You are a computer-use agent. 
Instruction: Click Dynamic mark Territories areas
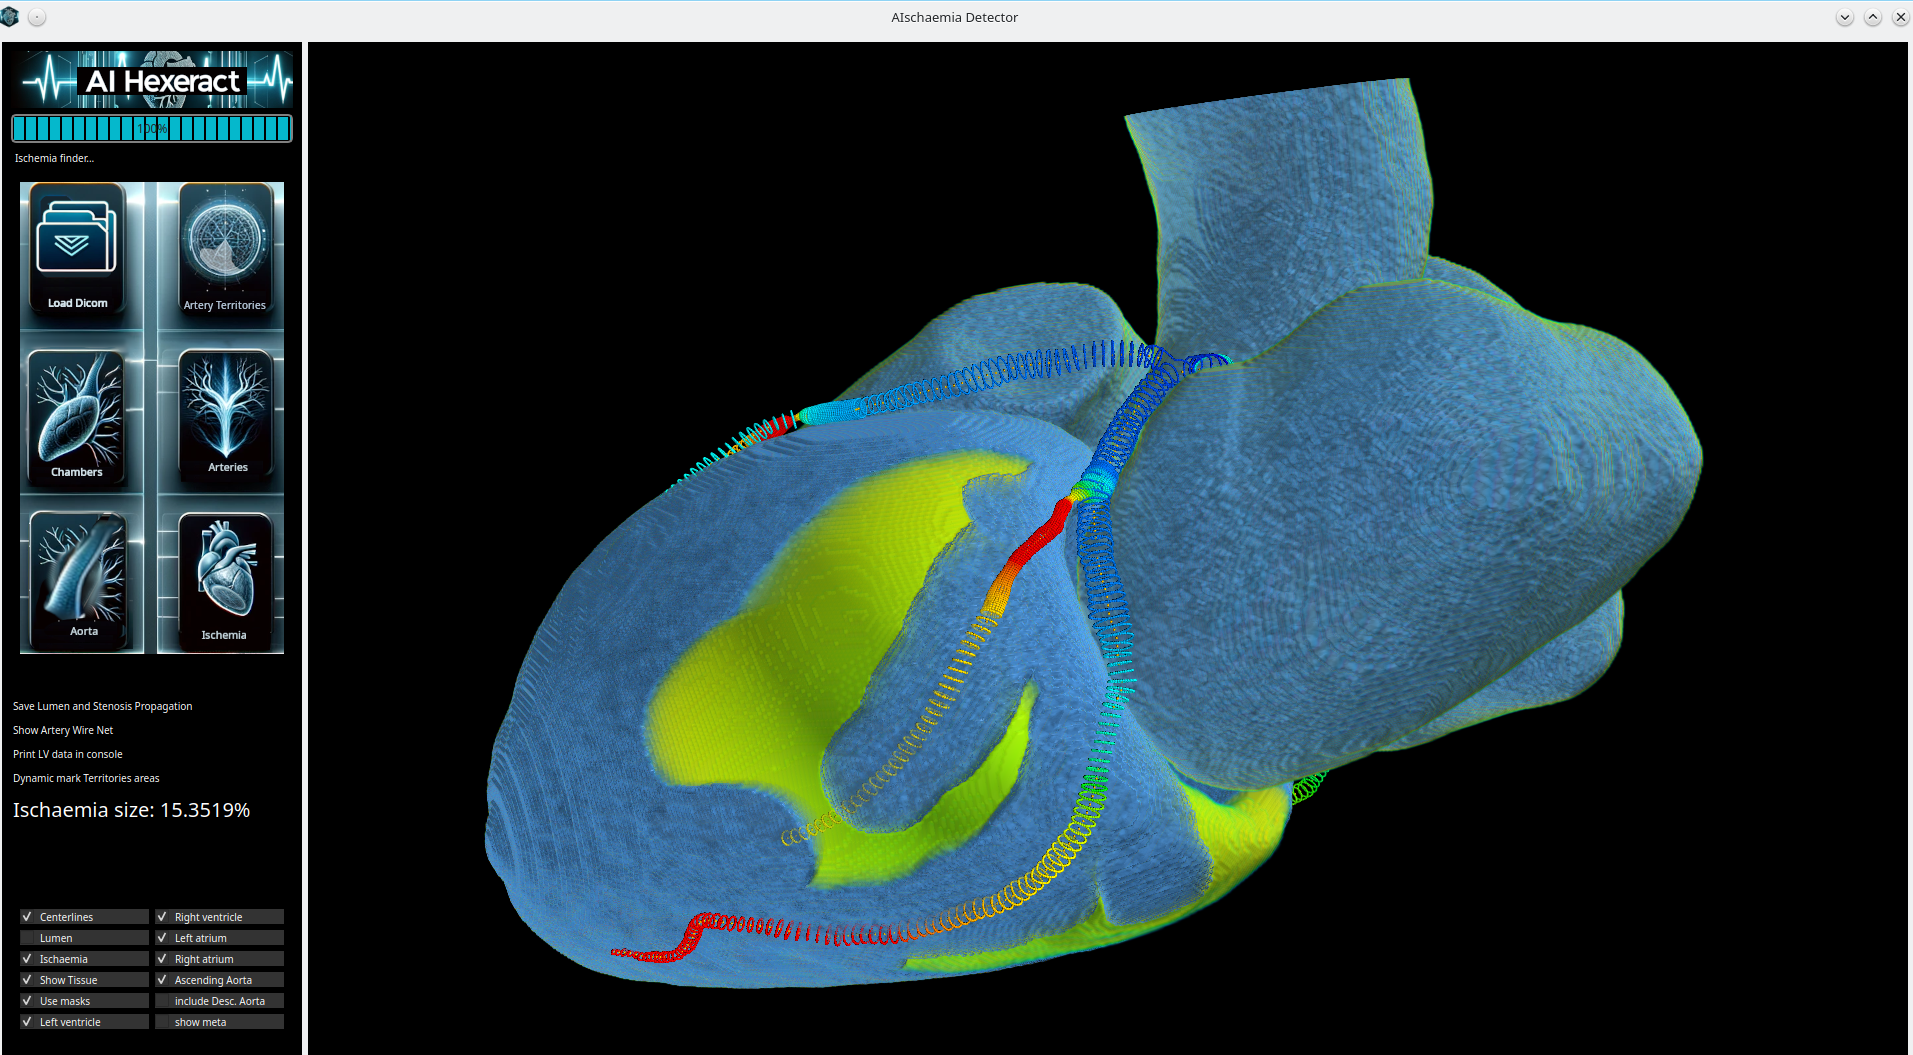(86, 778)
